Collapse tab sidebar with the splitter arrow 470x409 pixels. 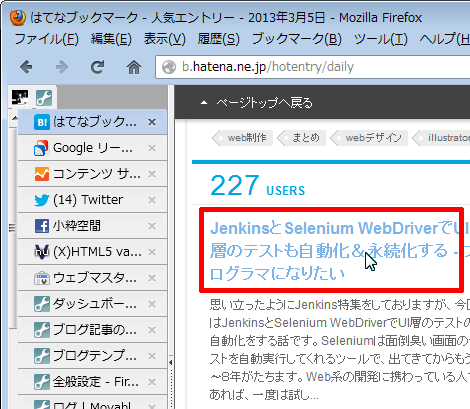[x=171, y=362]
